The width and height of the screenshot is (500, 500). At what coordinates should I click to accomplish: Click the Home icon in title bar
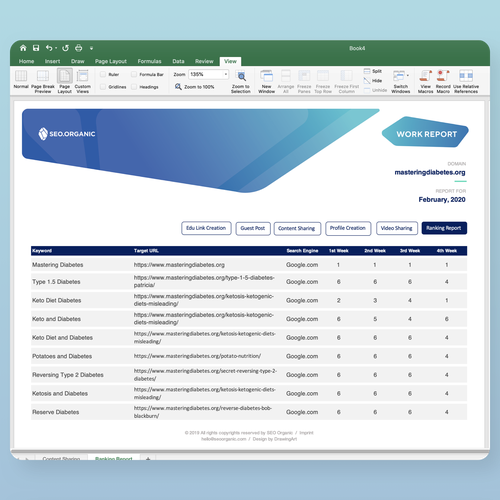click(23, 48)
